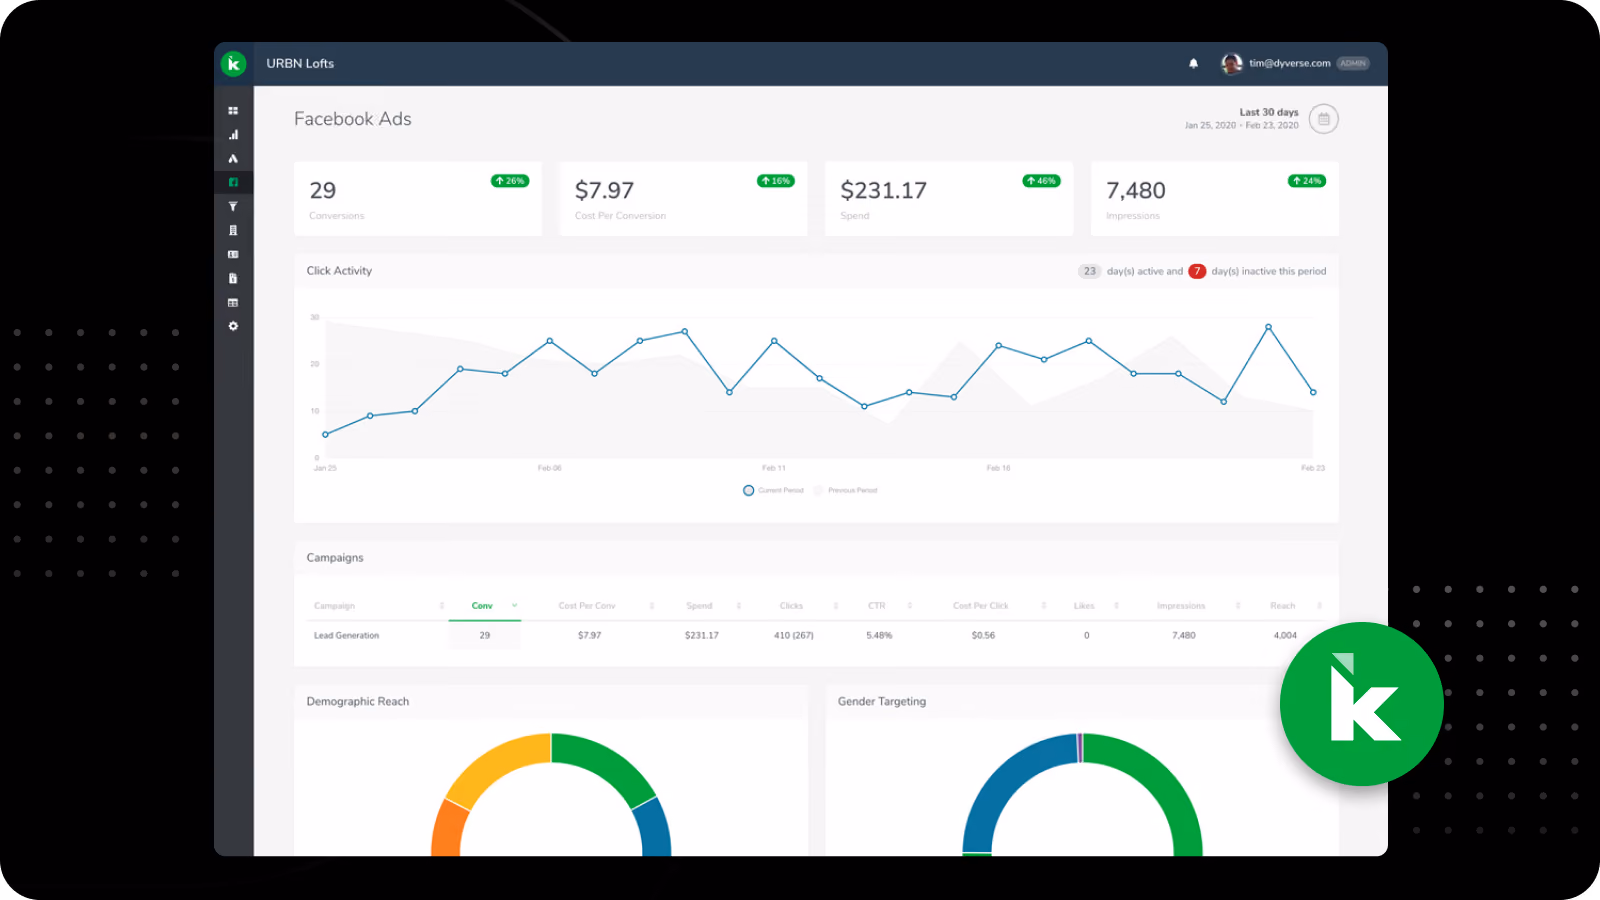The height and width of the screenshot is (900, 1600).
Task: Open the table layout icon in sidebar
Action: (233, 302)
